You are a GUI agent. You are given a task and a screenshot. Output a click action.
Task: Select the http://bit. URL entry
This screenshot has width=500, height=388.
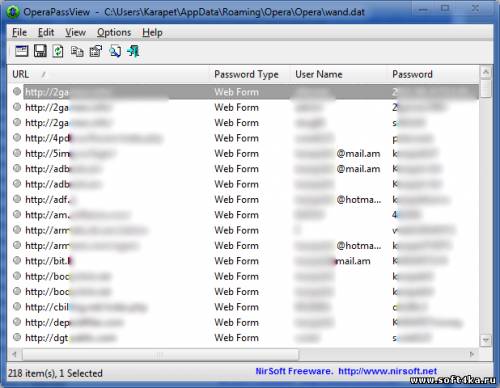(x=49, y=261)
